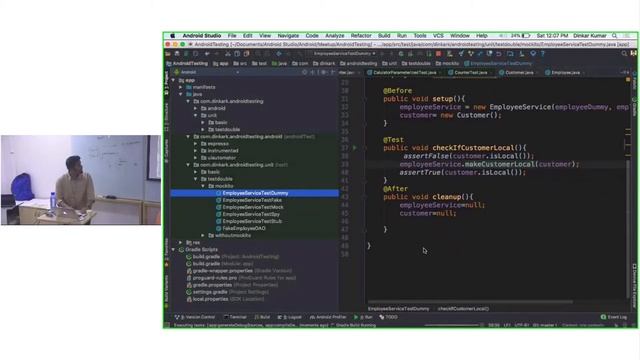Collapse the app module tree node
The width and height of the screenshot is (640, 360).
(x=173, y=80)
